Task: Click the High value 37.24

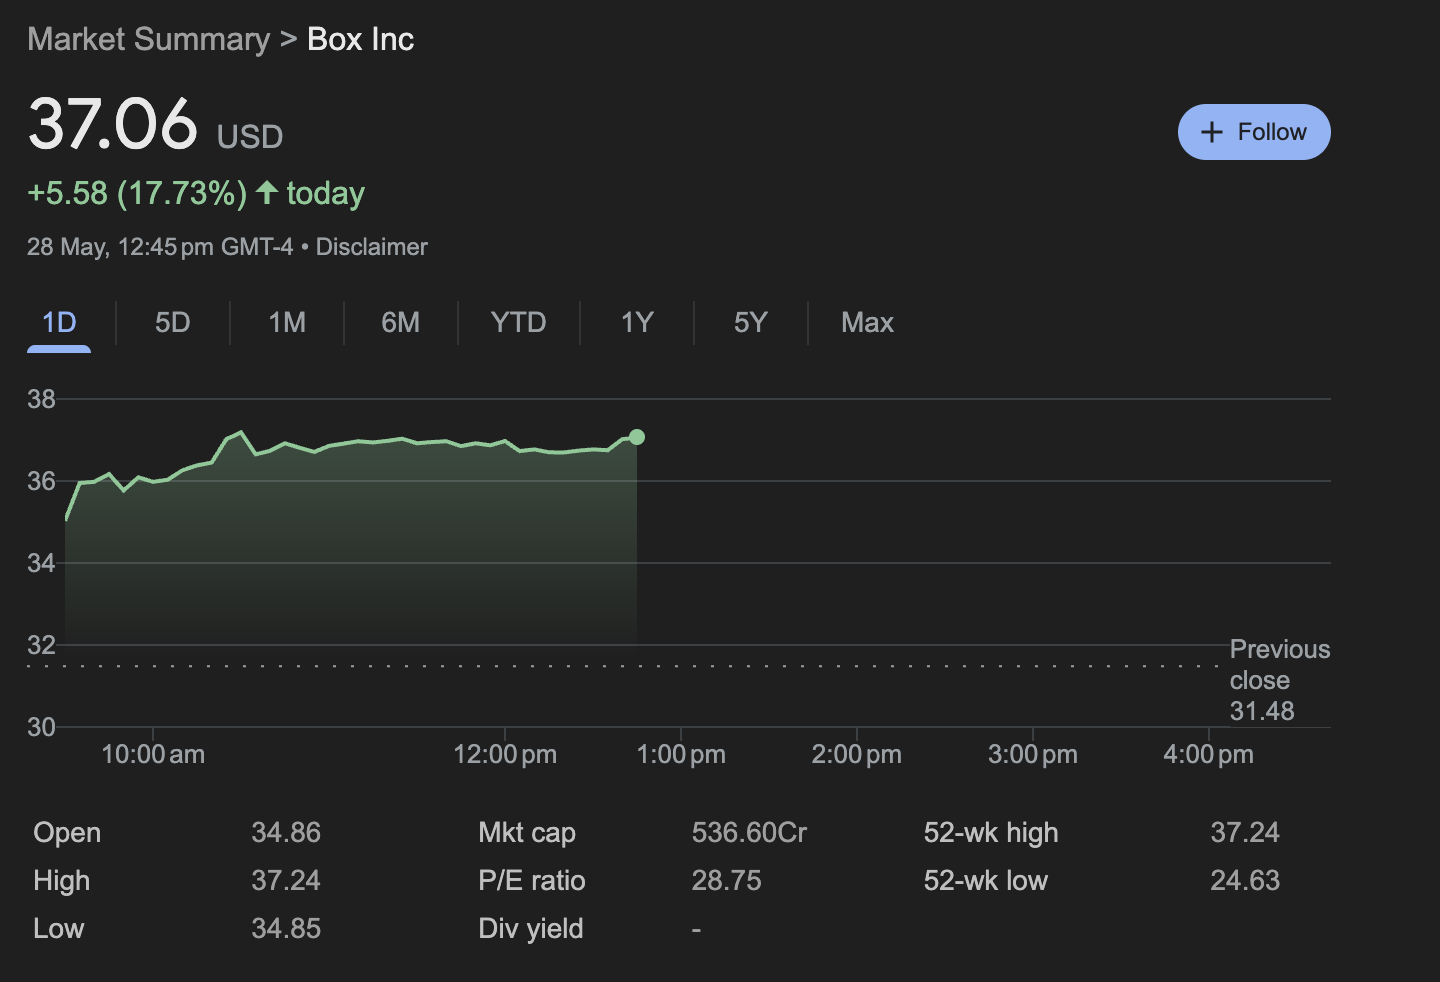Action: 286,881
